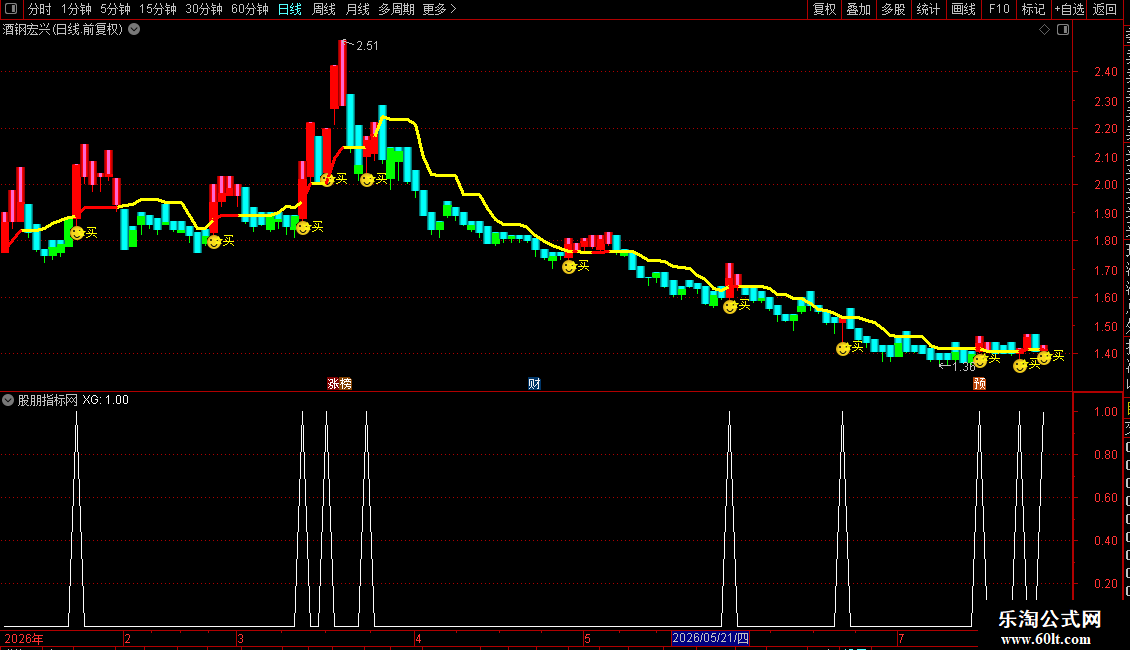Click the 叠加 overlay button
Image resolution: width=1130 pixels, height=650 pixels.
tap(858, 9)
